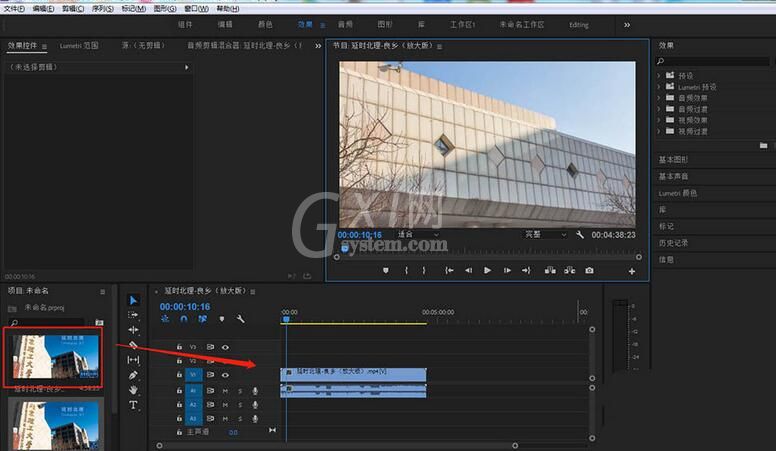Viewport: 776px width, 451px height.
Task: Open the 窗口(W) menu
Action: tap(196, 8)
